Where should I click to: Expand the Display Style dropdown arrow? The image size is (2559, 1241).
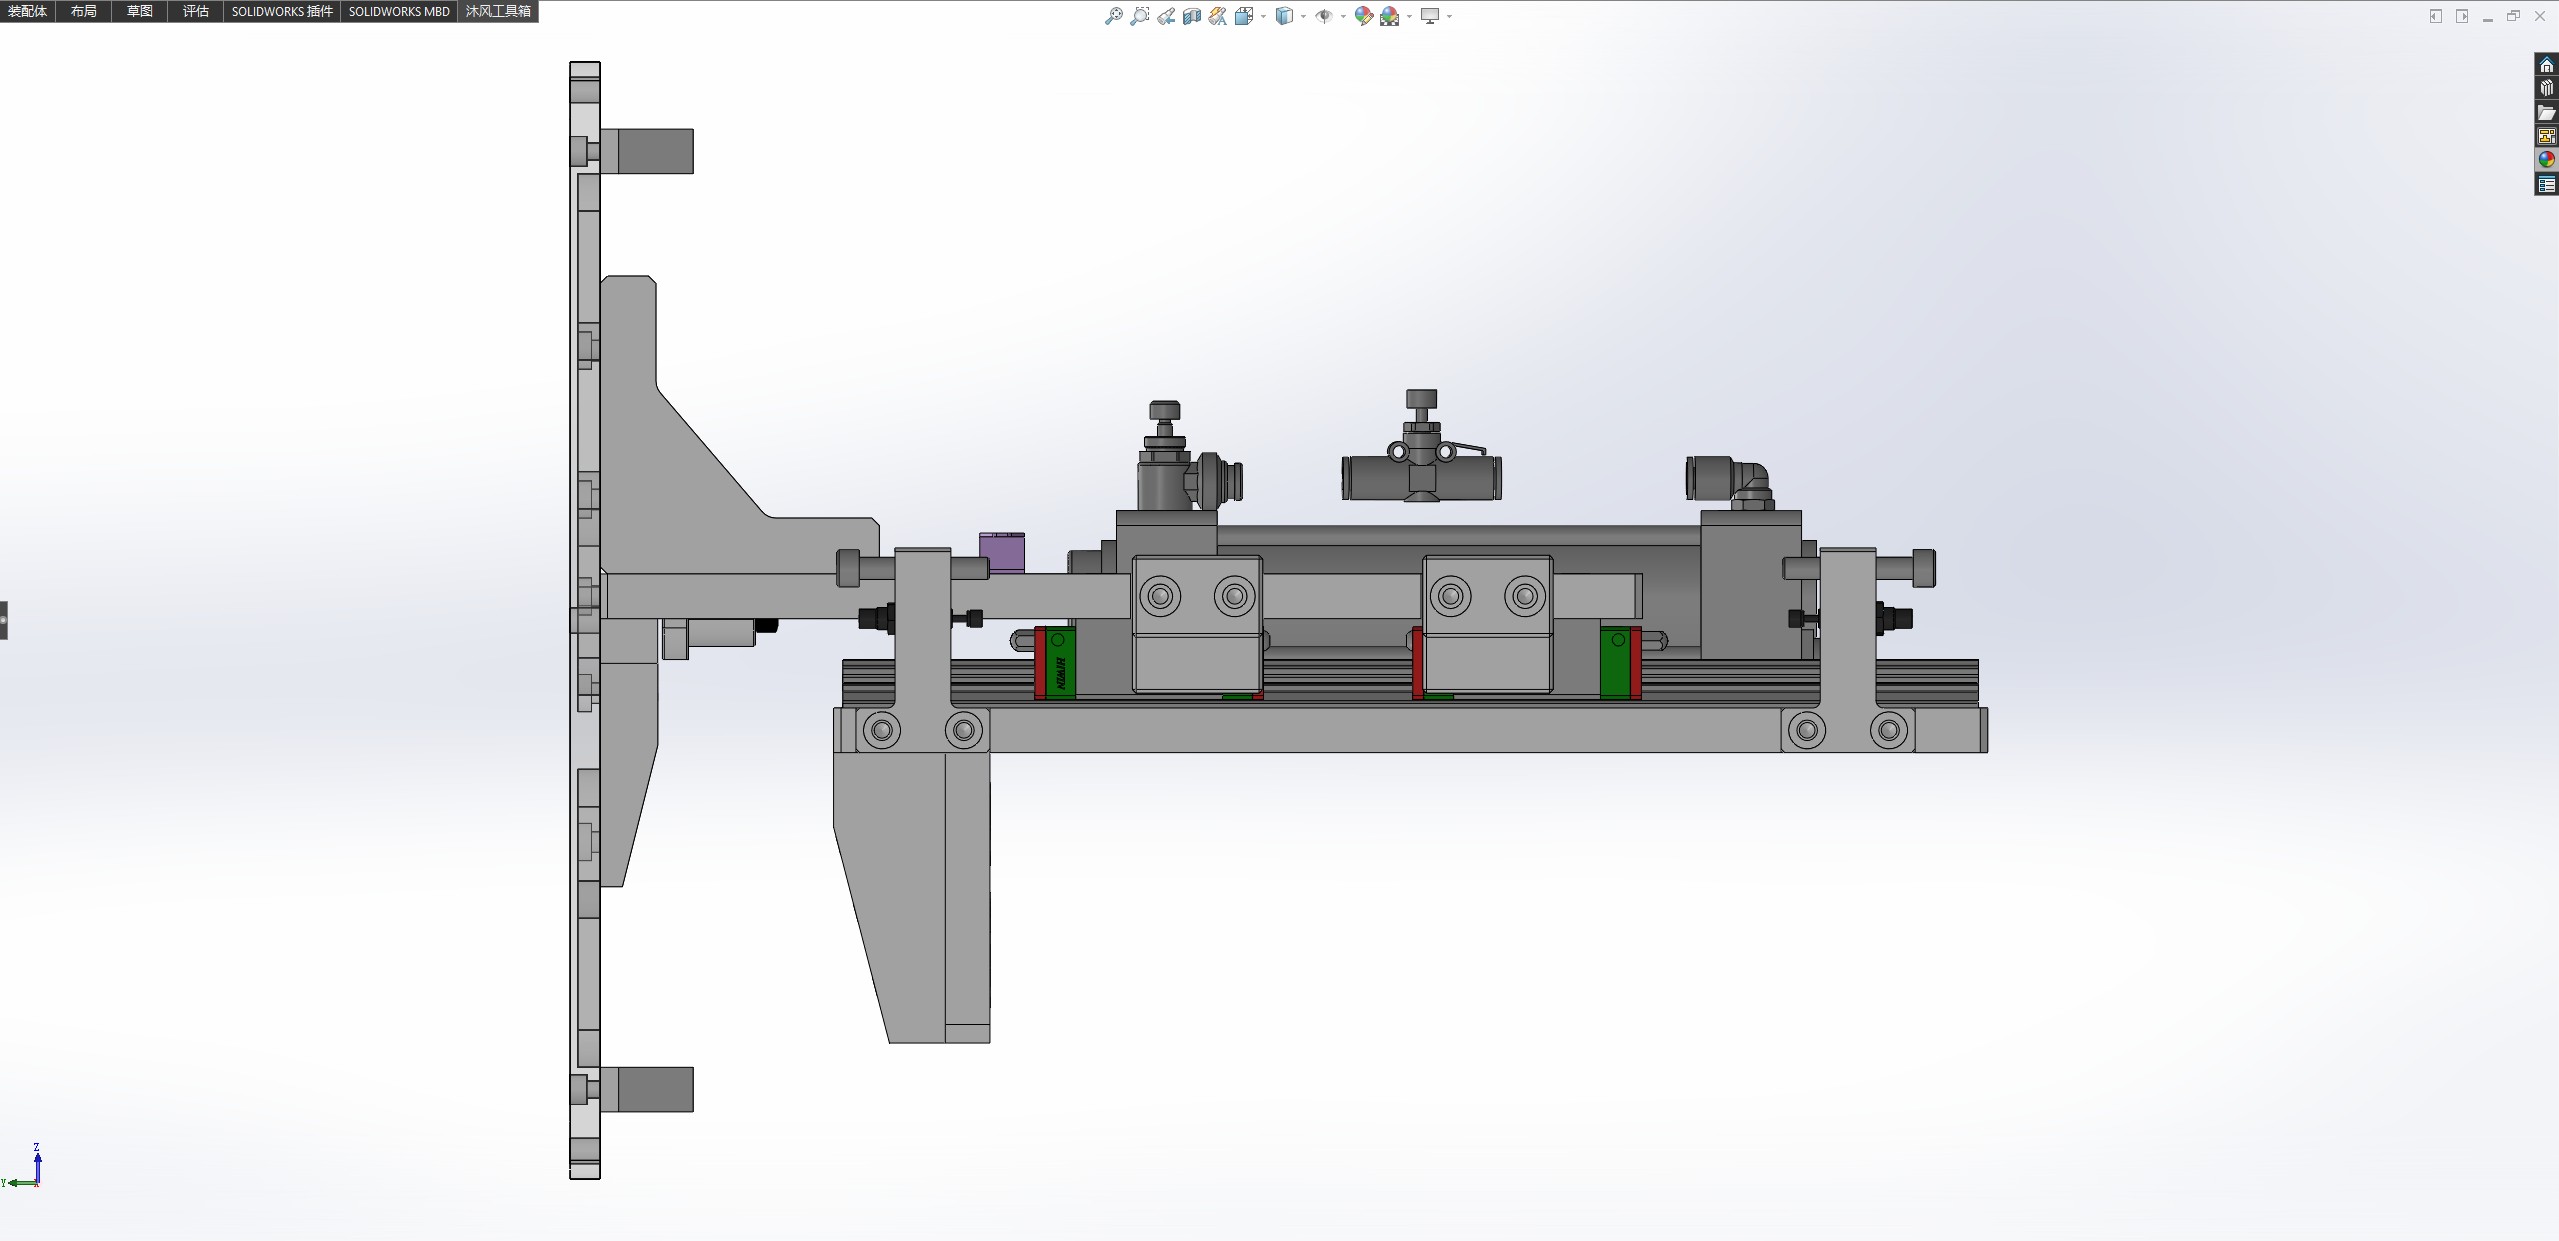tap(1303, 17)
